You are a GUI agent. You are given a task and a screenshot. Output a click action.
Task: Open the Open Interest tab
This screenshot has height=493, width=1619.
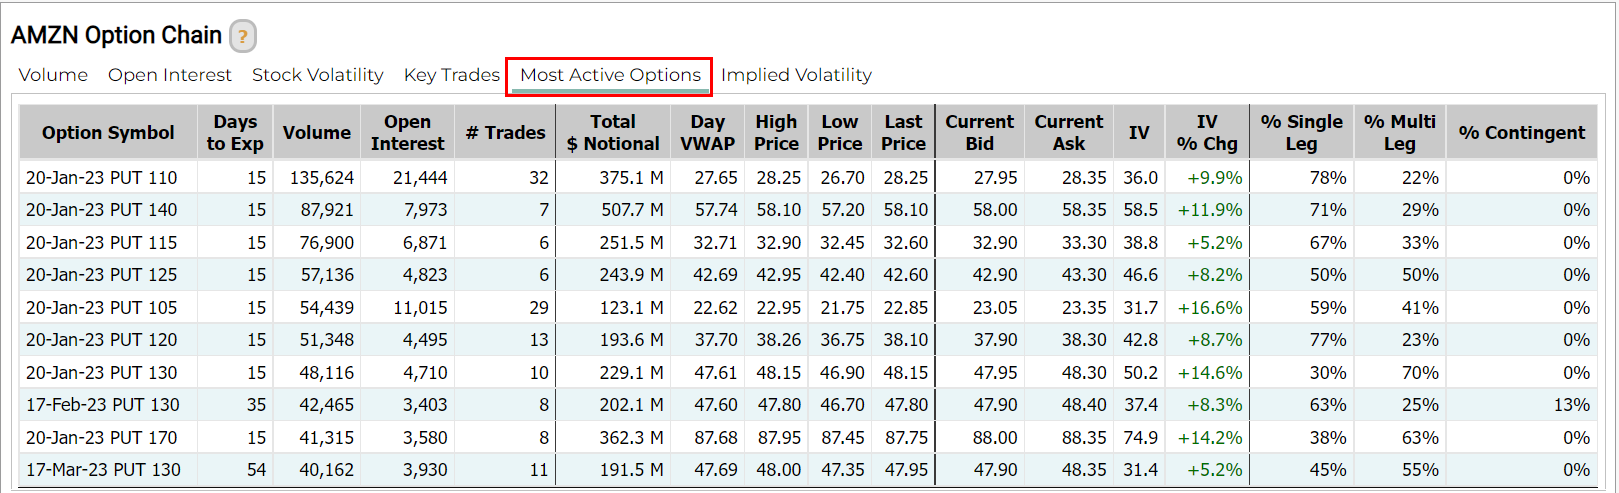point(169,75)
